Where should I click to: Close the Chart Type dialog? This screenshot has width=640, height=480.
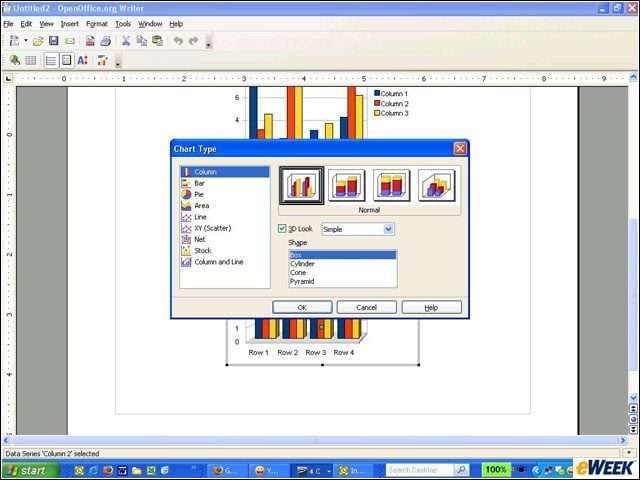pos(460,149)
